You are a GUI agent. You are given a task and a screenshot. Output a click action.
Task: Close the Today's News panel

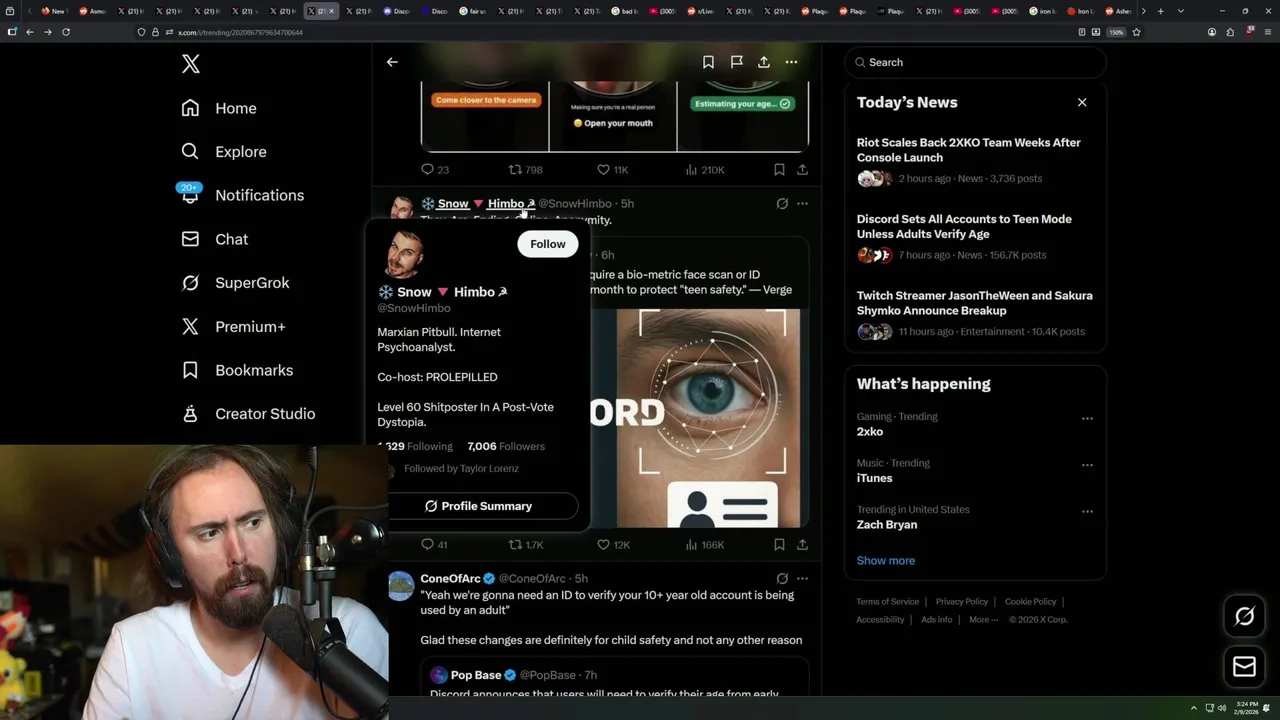(x=1082, y=102)
